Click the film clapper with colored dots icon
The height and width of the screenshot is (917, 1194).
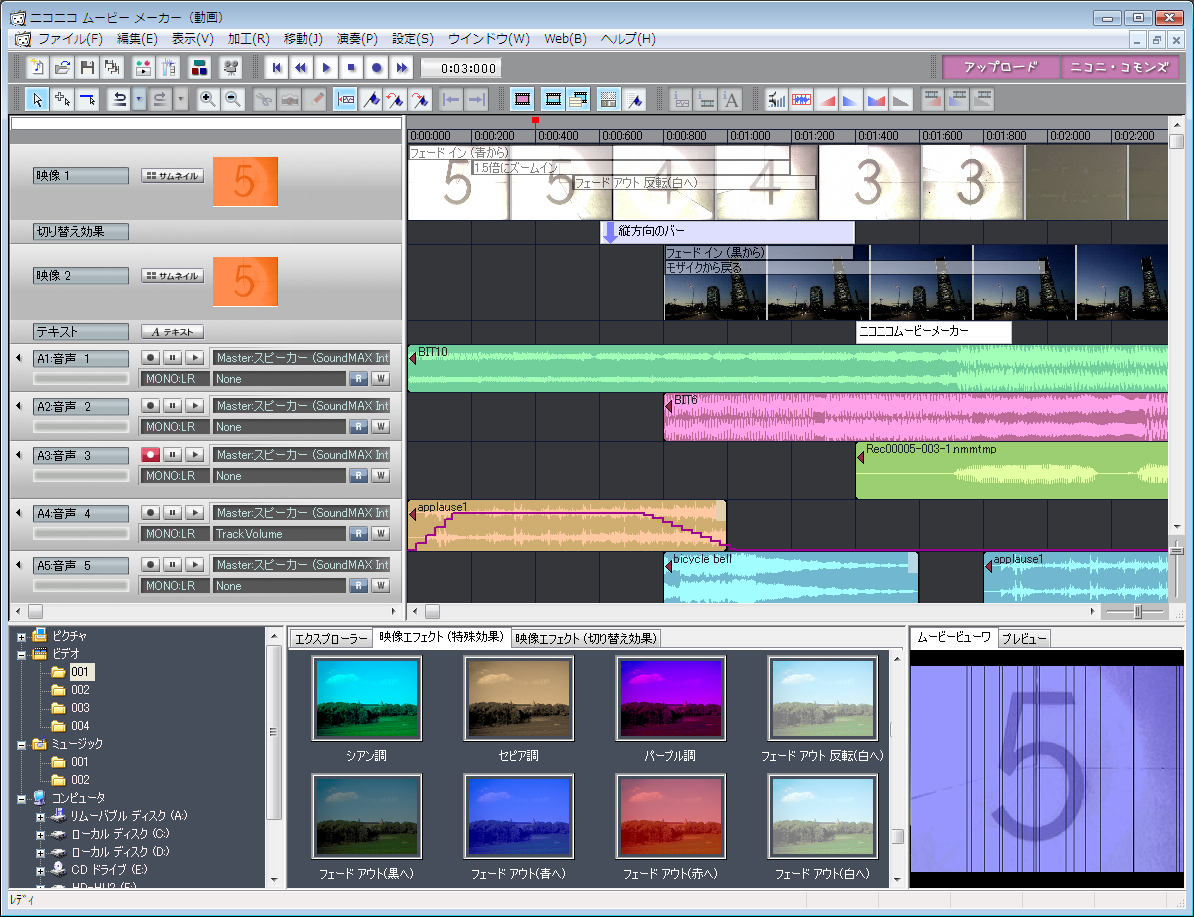pyautogui.click(x=143, y=68)
